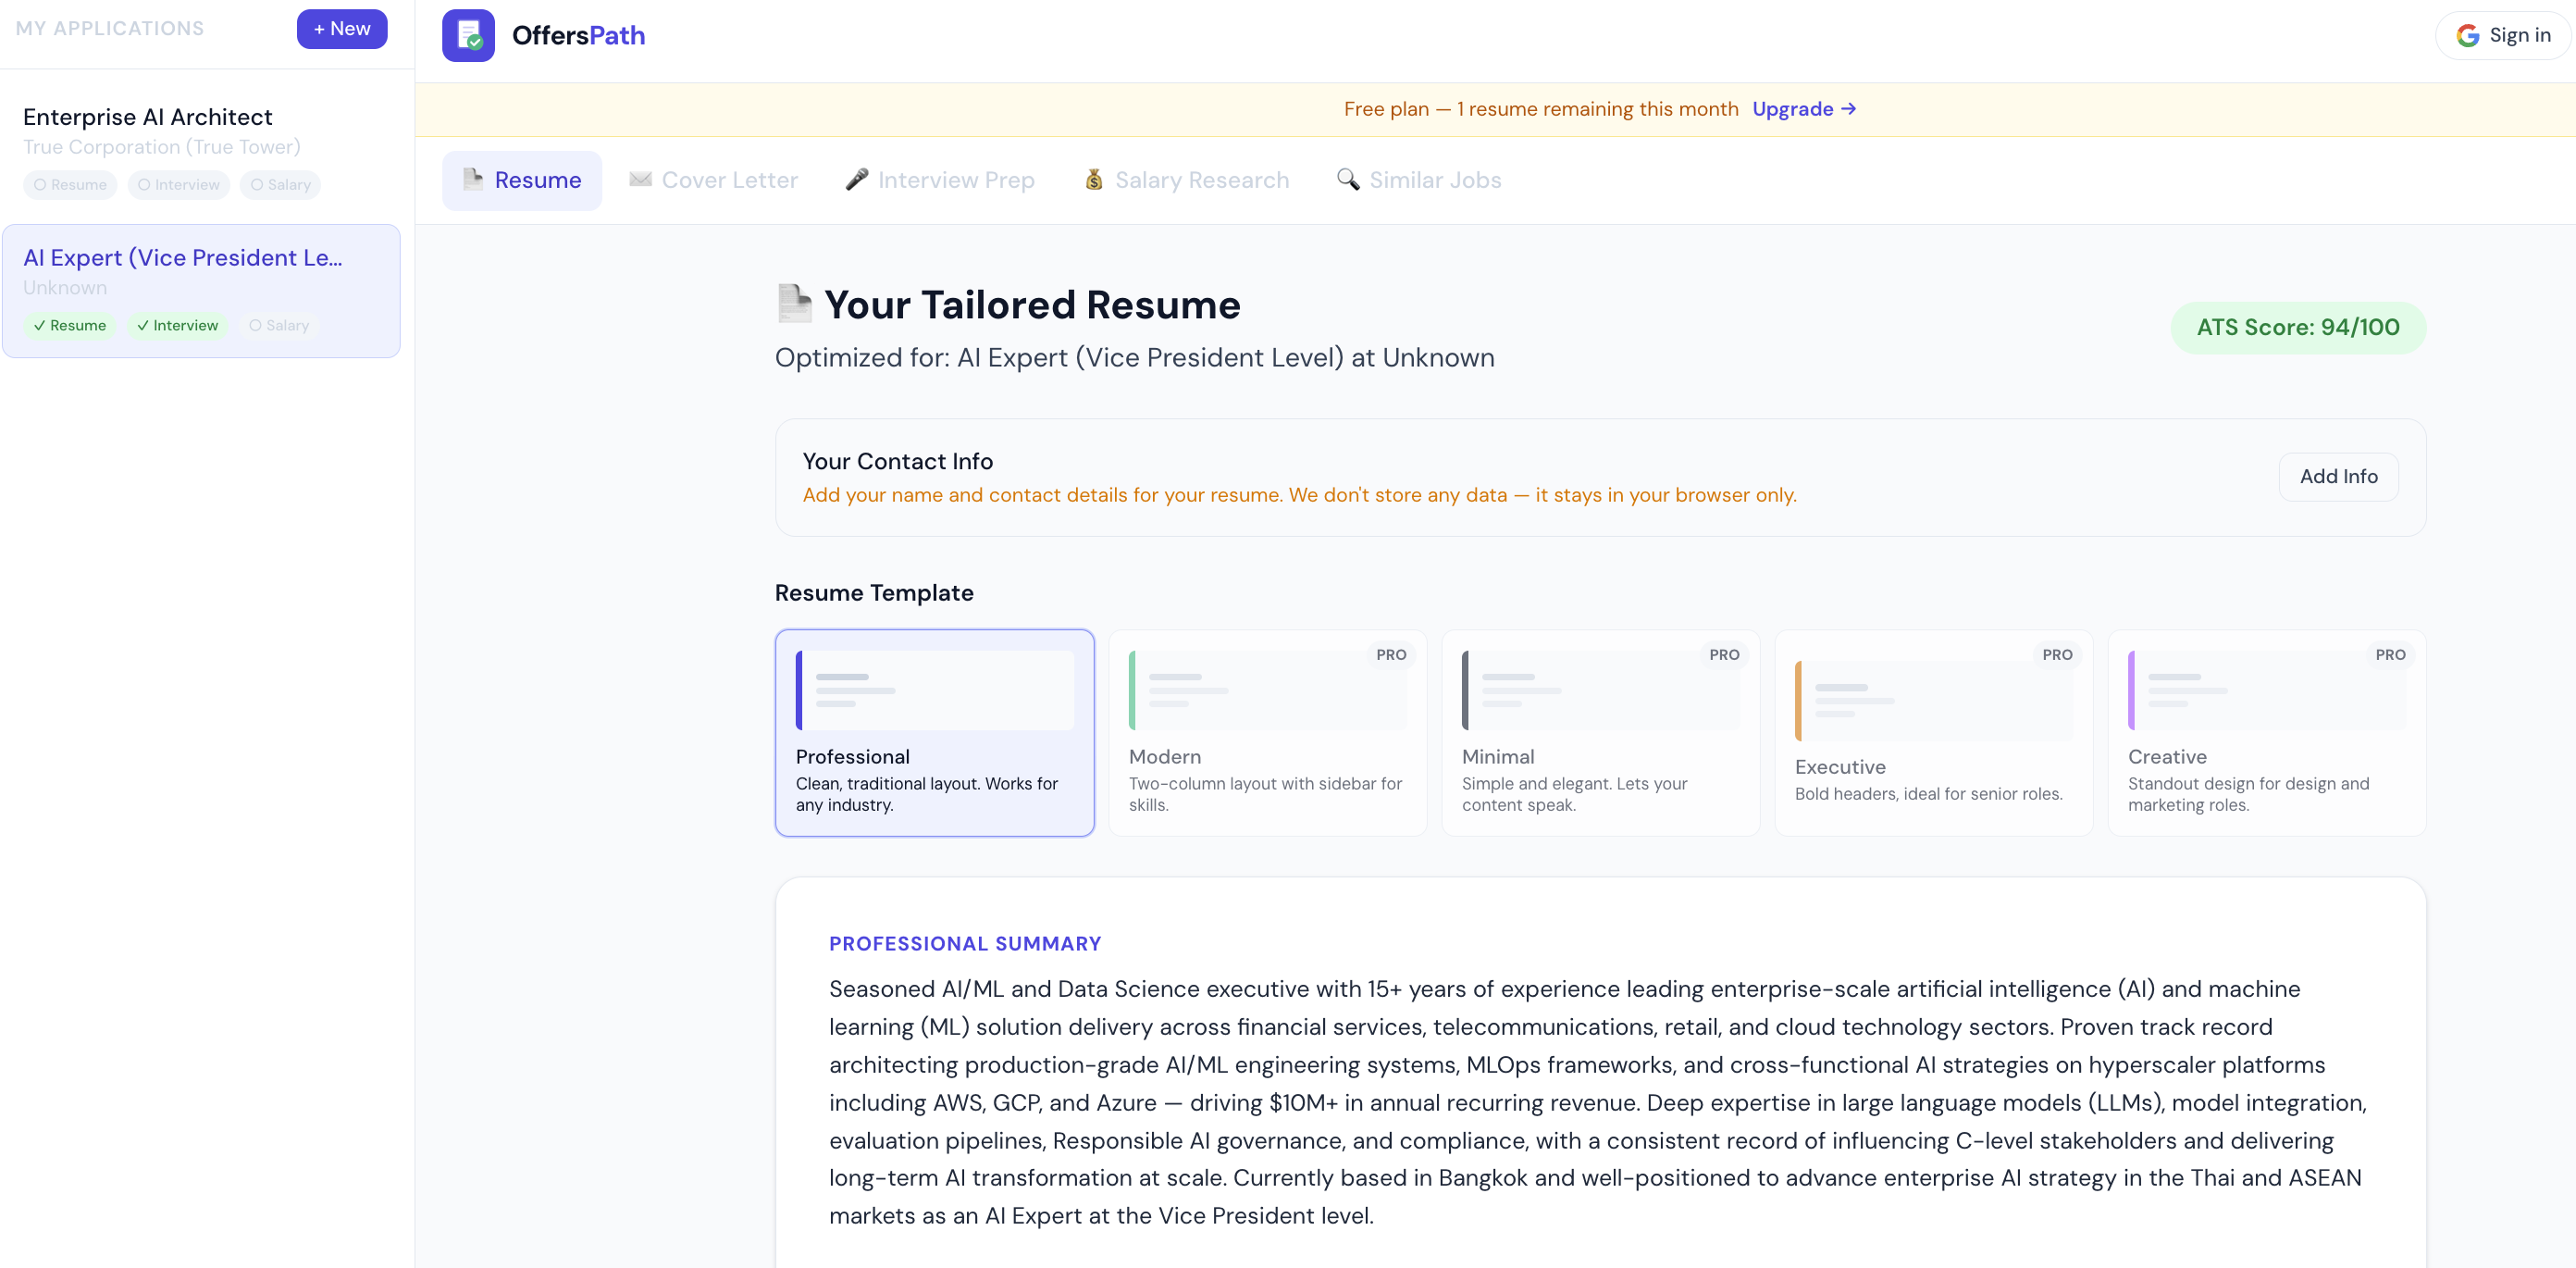Switch to the Similar Jobs tab

pyautogui.click(x=1420, y=180)
